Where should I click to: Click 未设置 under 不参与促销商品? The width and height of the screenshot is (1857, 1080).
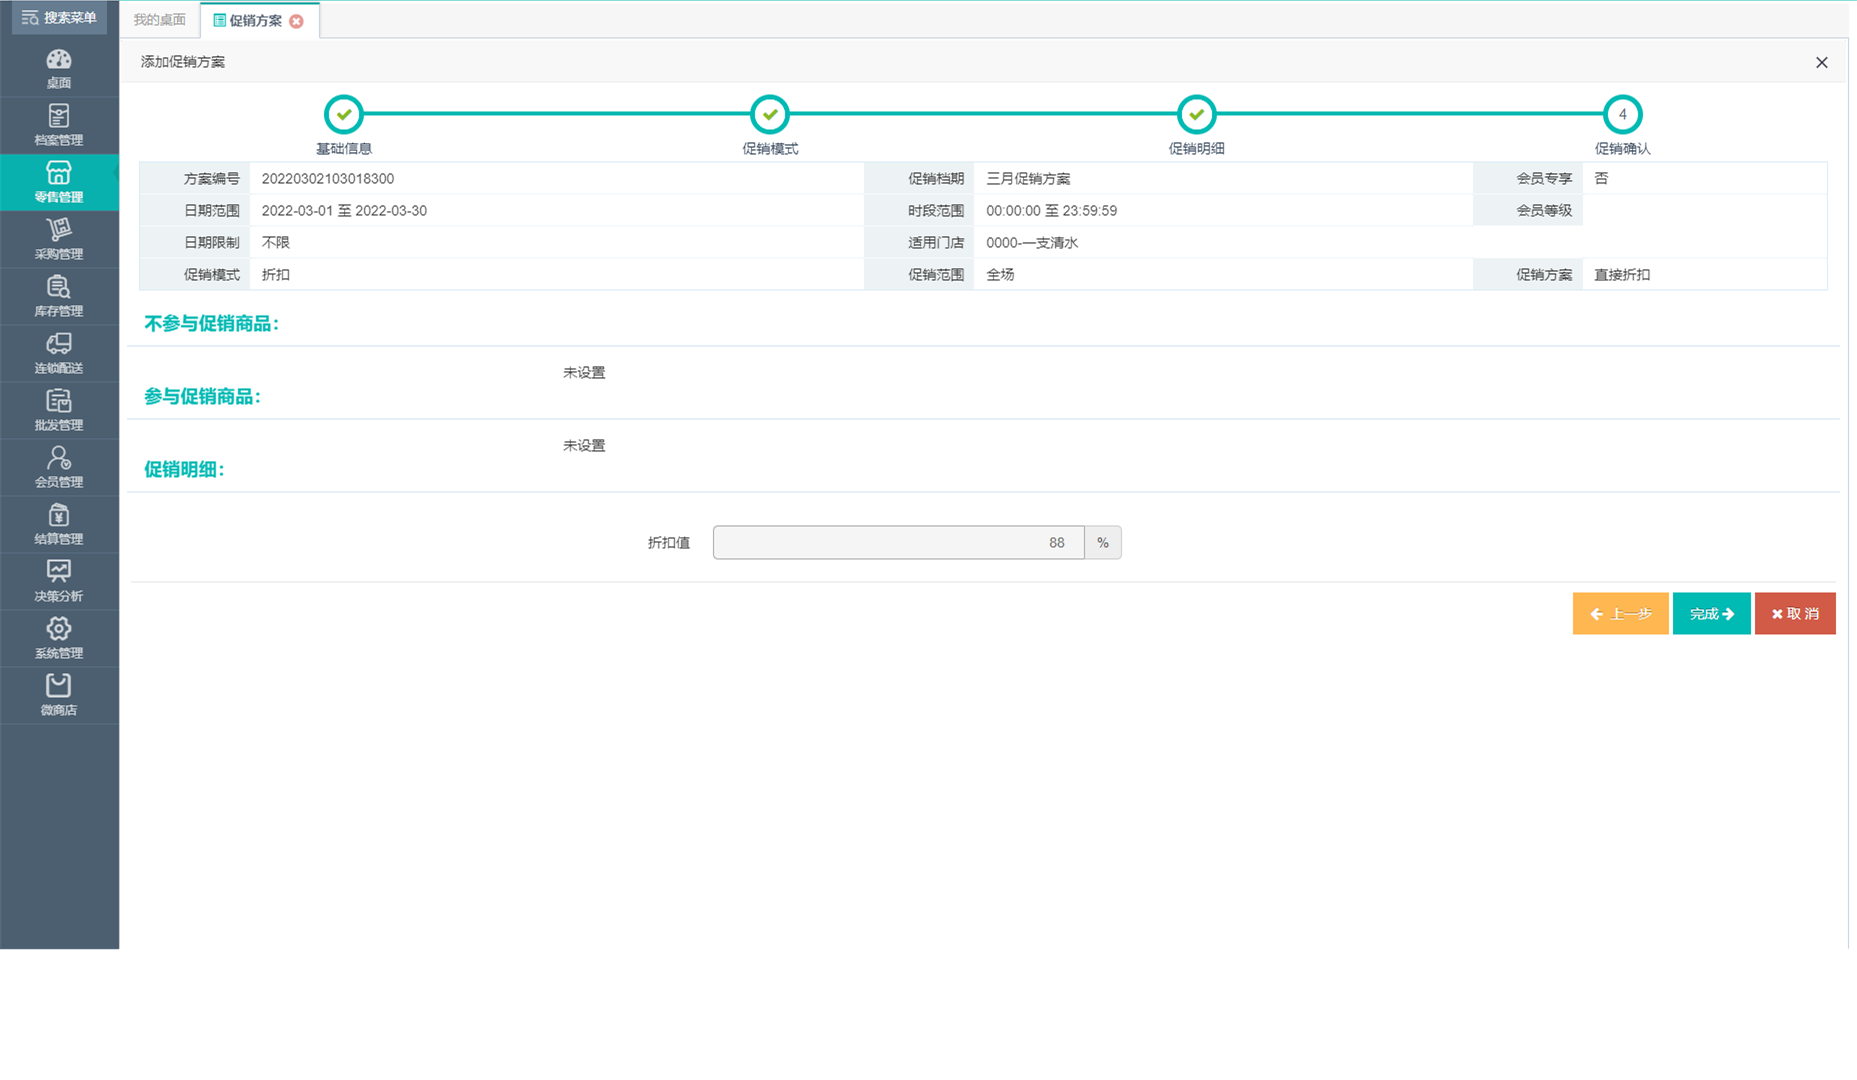[x=584, y=372]
